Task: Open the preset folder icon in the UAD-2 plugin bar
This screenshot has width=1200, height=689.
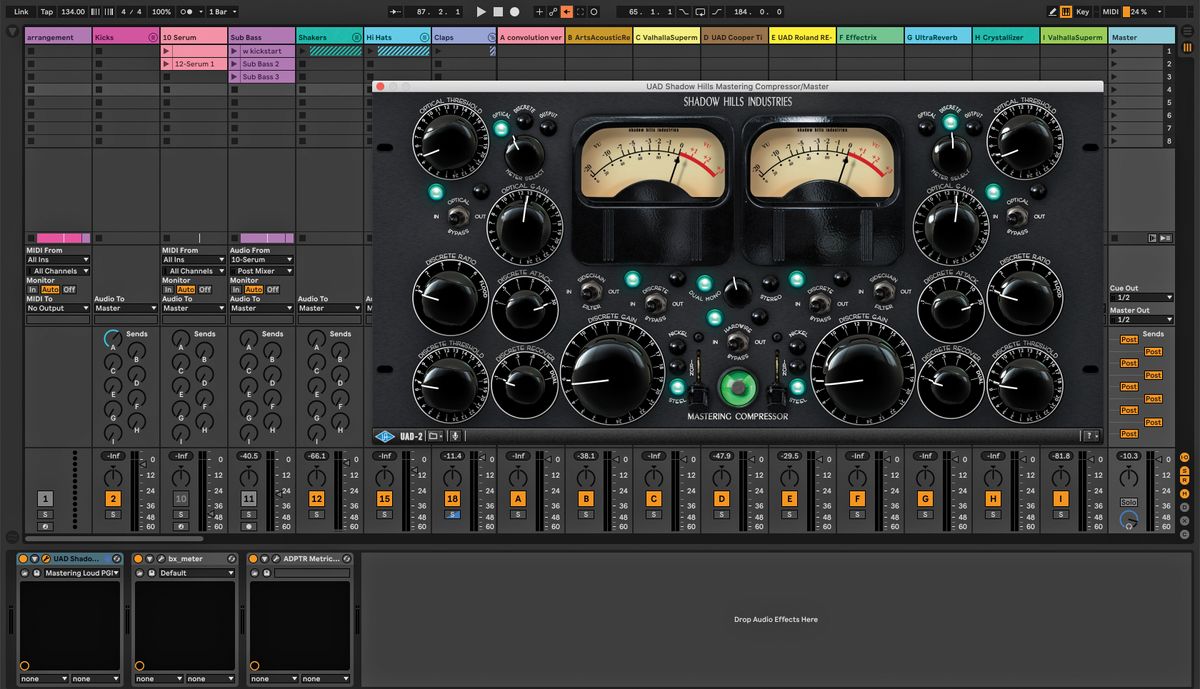Action: coord(433,435)
